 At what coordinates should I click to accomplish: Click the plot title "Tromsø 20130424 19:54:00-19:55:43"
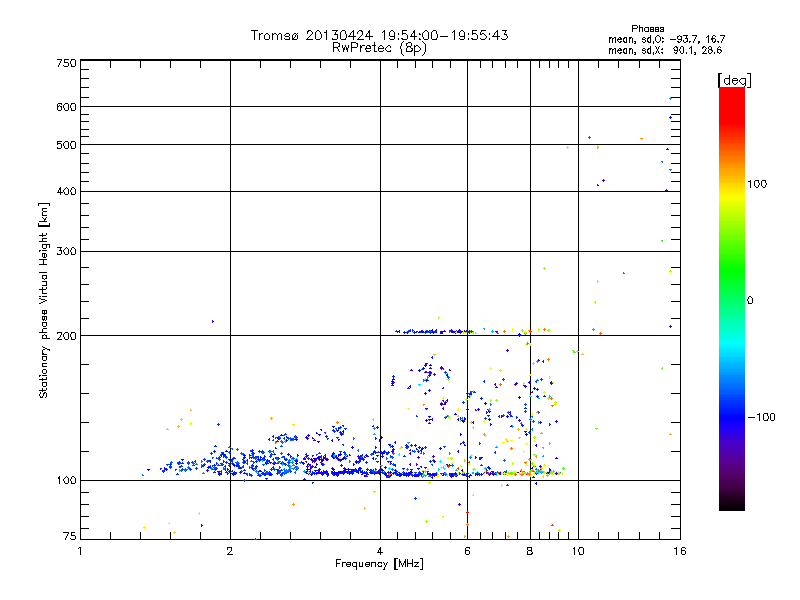point(379,35)
